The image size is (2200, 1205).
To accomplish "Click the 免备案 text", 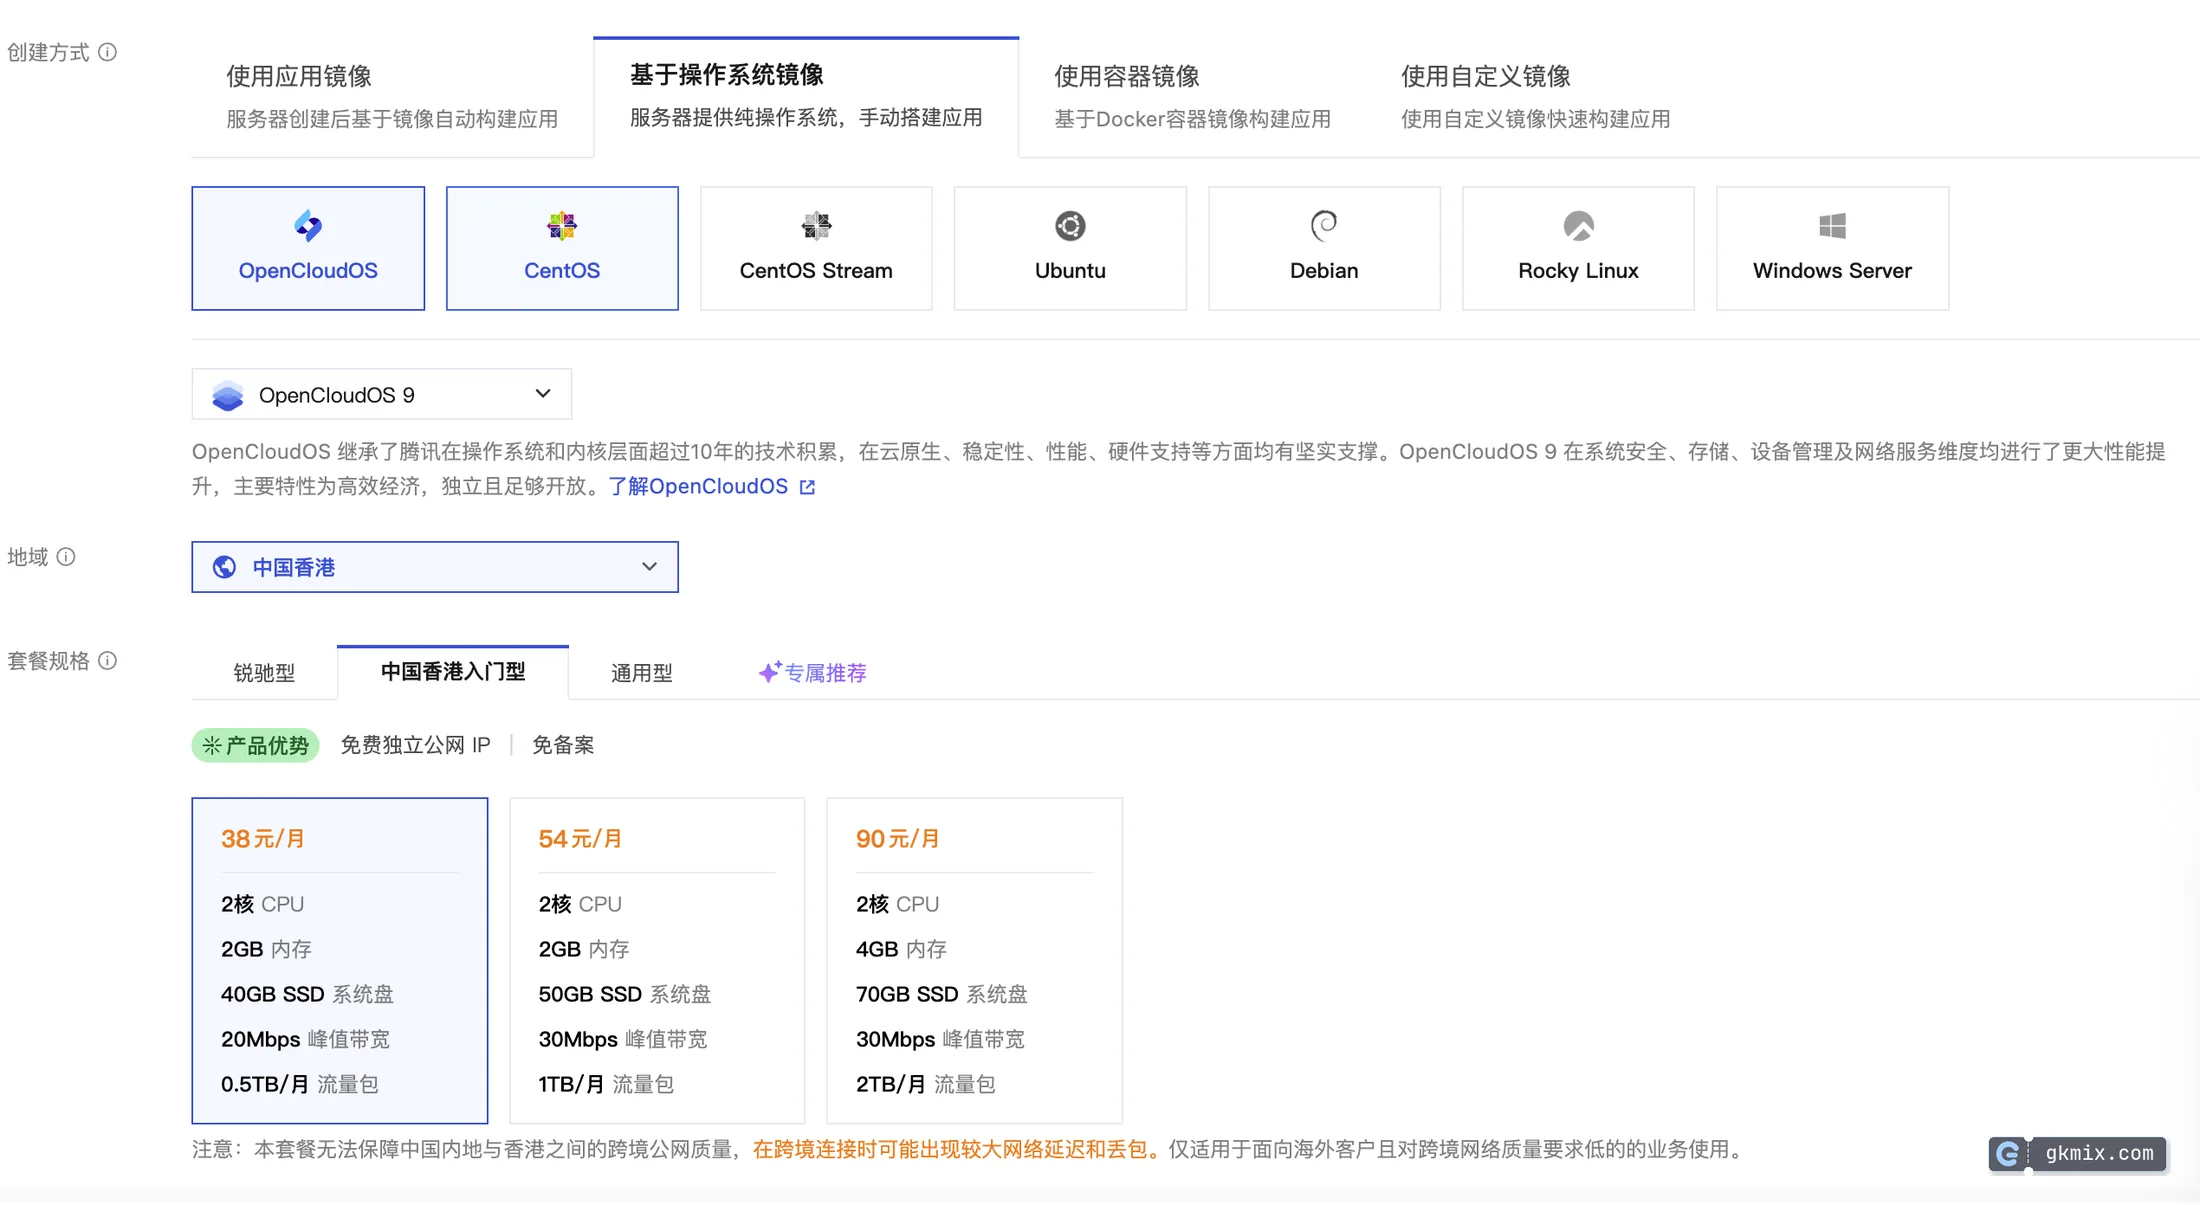I will [x=563, y=745].
